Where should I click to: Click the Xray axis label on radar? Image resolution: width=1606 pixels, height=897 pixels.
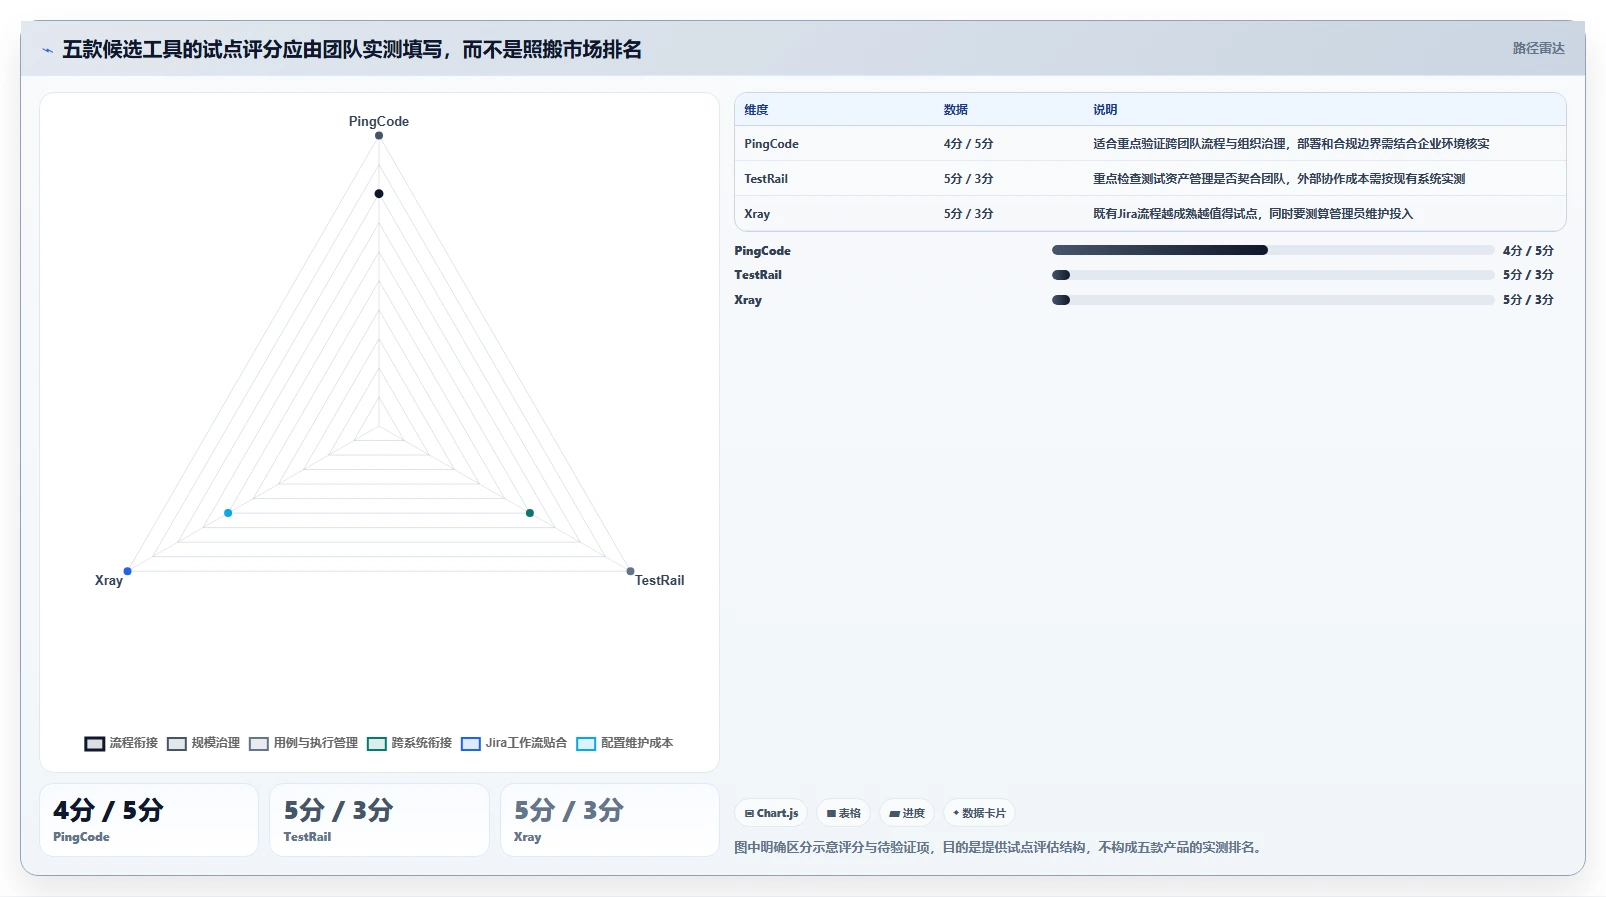pos(109,580)
